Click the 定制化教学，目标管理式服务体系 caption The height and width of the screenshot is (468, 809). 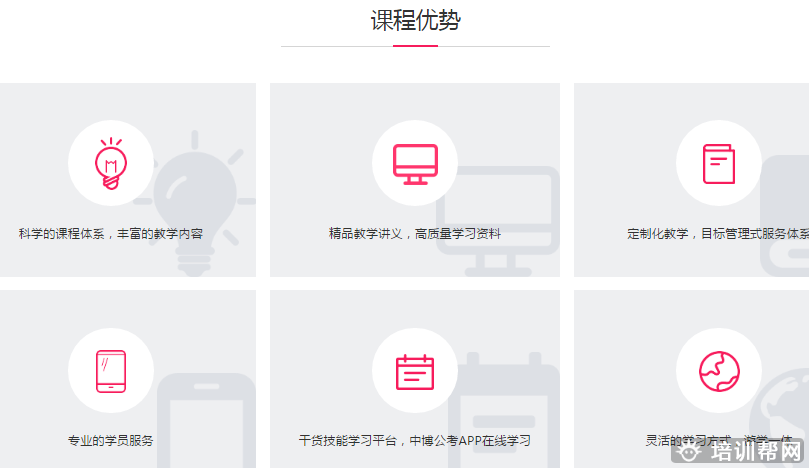click(717, 234)
